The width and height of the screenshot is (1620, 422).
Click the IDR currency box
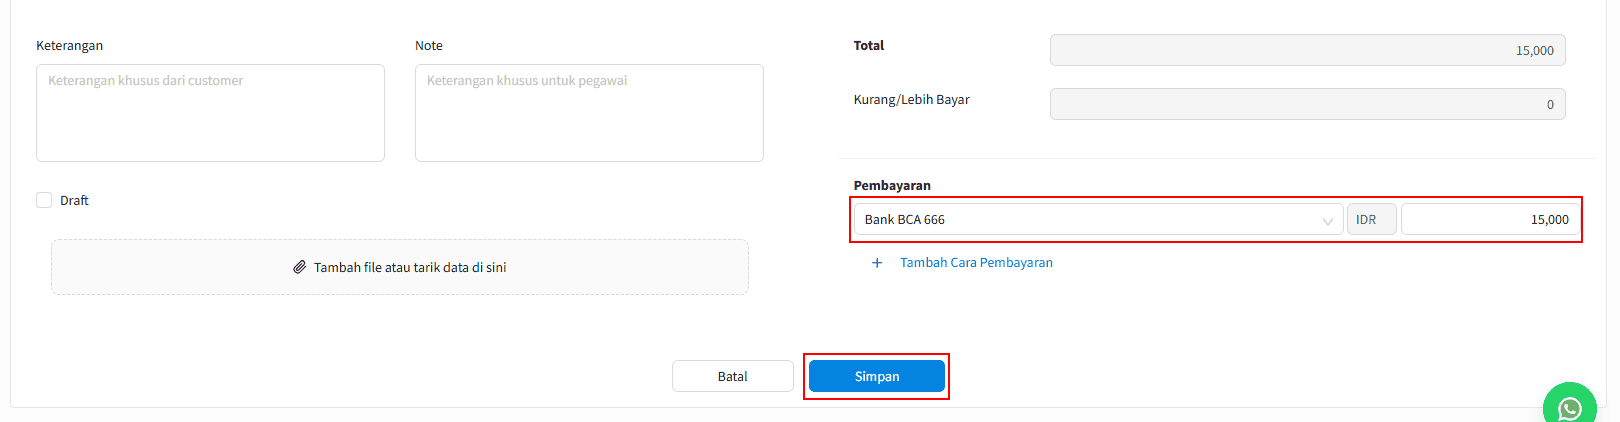pyautogui.click(x=1371, y=220)
